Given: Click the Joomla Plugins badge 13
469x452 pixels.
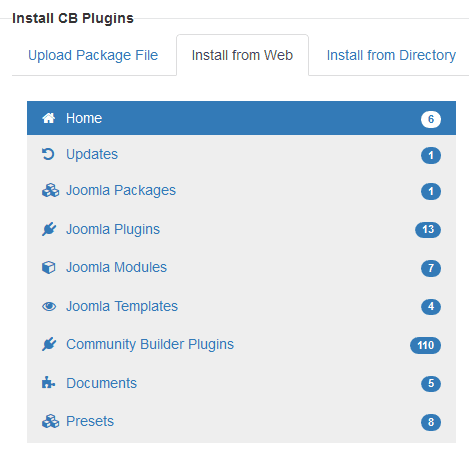Looking at the screenshot, I should pos(428,230).
